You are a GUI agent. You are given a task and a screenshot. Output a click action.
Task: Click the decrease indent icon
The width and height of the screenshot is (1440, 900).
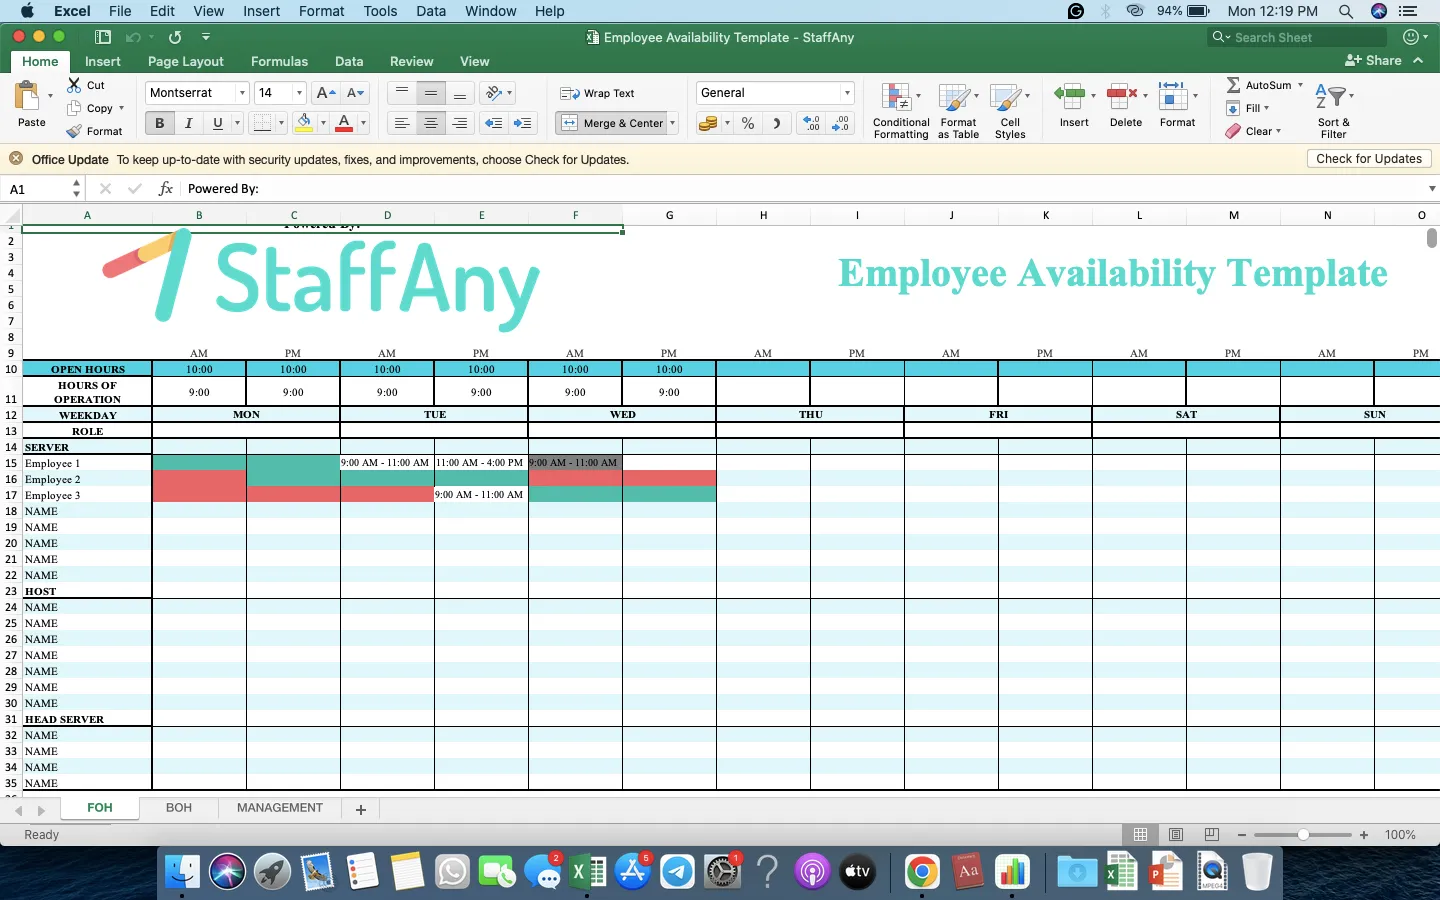click(493, 123)
